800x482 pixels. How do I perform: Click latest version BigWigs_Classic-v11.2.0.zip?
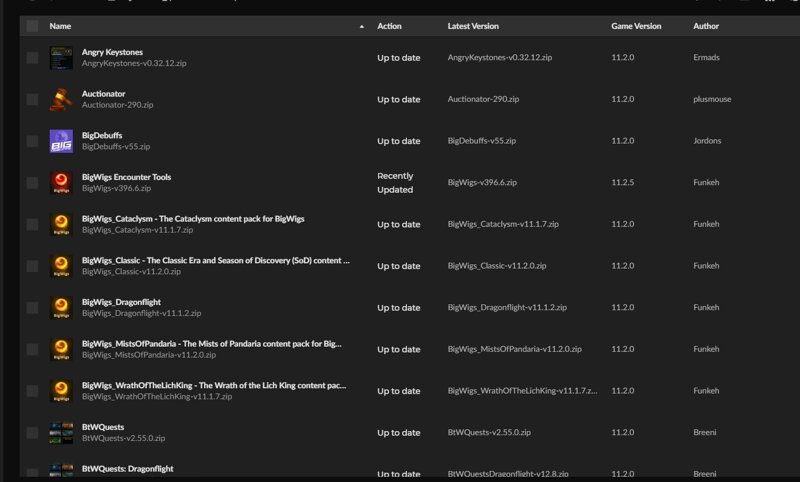497,266
